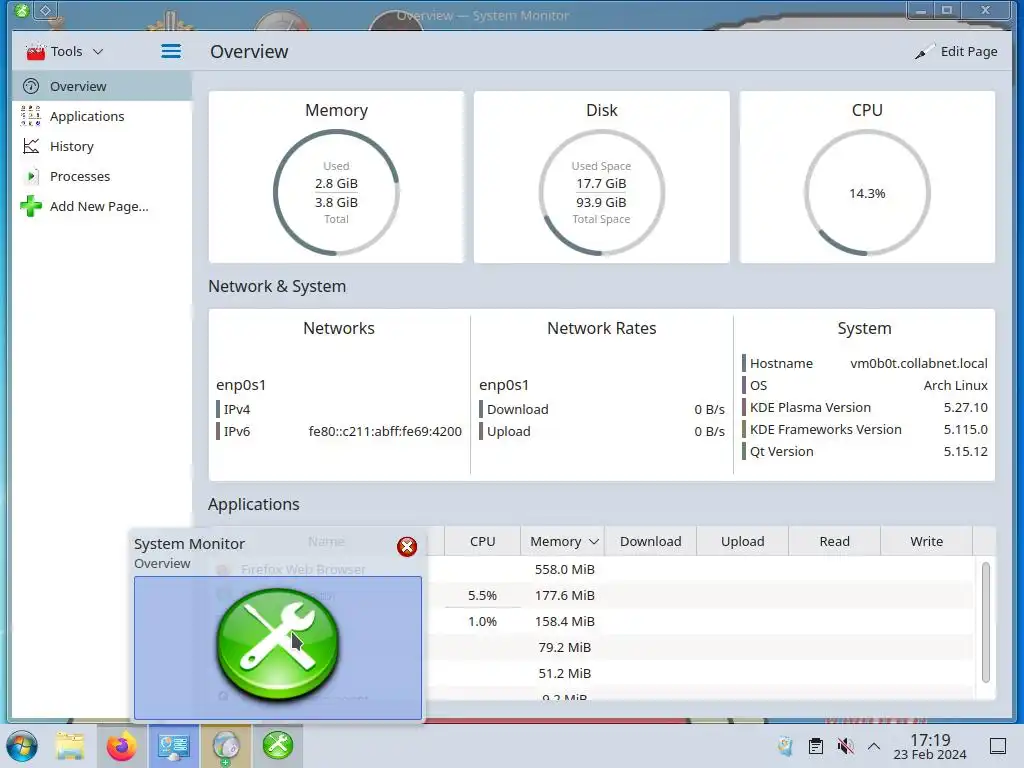Click the green plus Add New Page icon
The width and height of the screenshot is (1024, 768).
pos(31,206)
